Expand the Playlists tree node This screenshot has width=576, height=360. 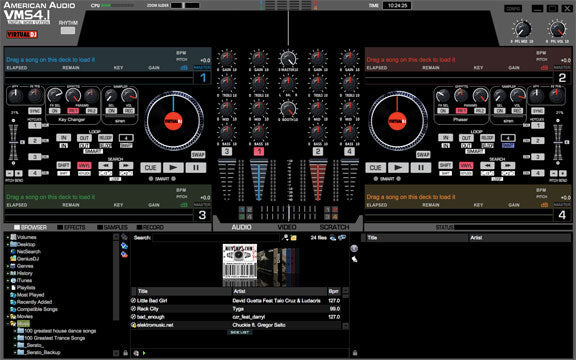click(x=8, y=288)
